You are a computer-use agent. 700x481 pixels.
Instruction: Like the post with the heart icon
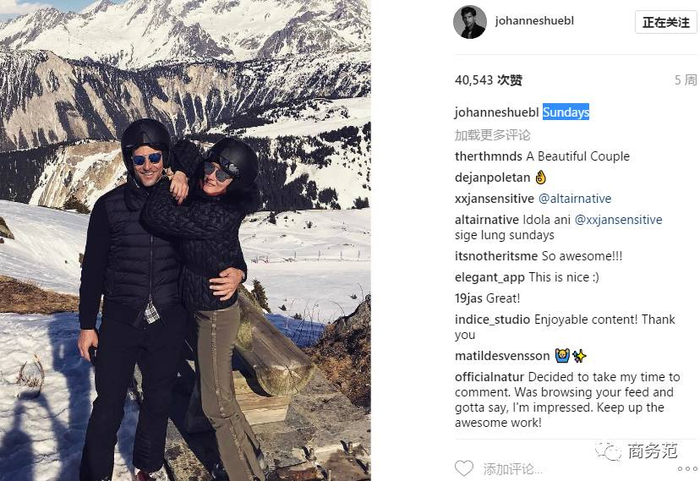(x=464, y=468)
